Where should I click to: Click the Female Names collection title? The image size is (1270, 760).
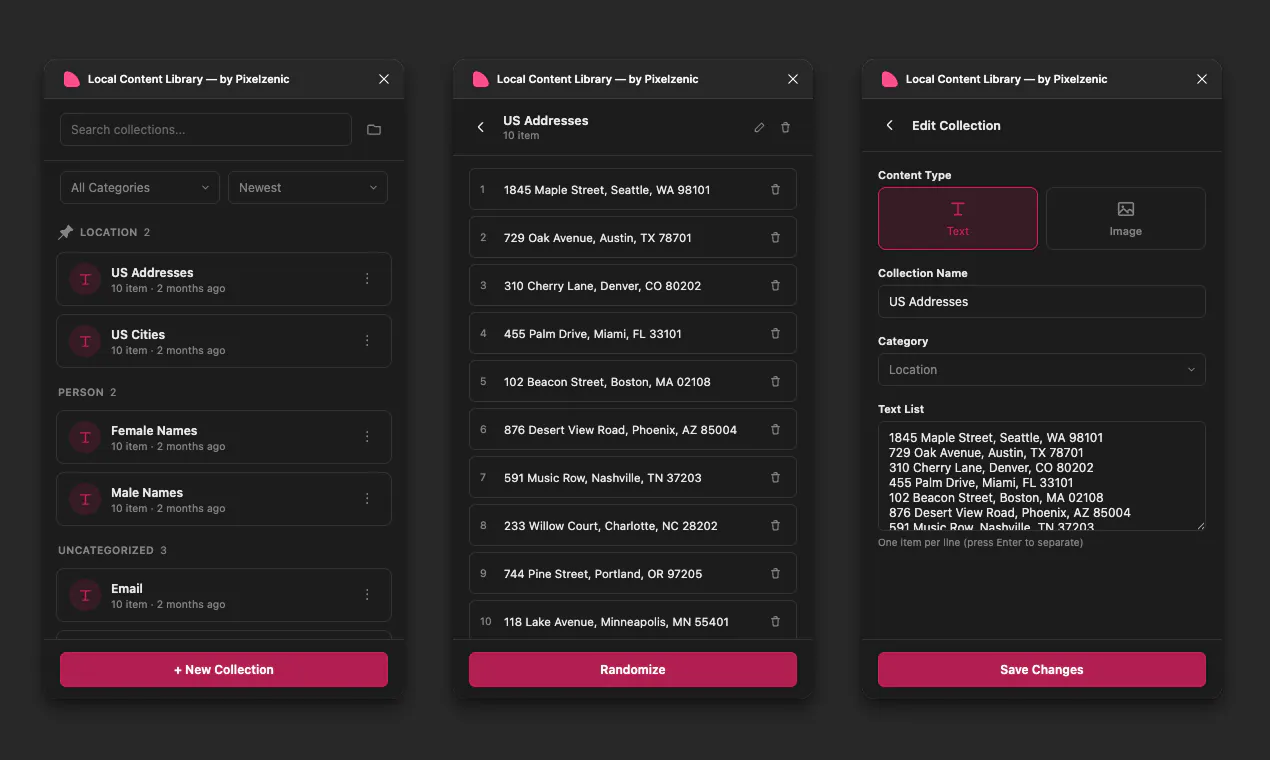(x=154, y=431)
